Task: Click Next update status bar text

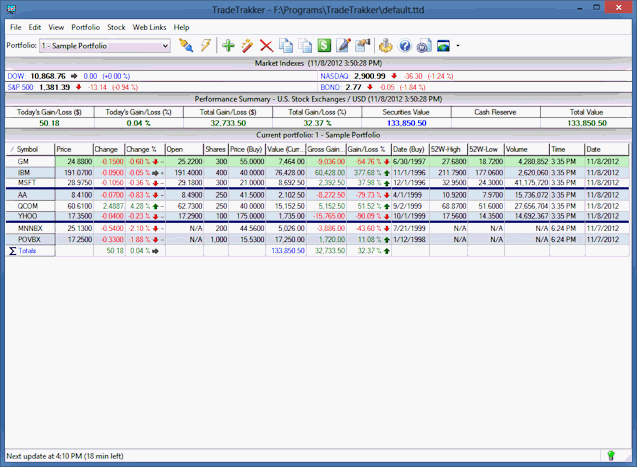Action: pyautogui.click(x=65, y=456)
